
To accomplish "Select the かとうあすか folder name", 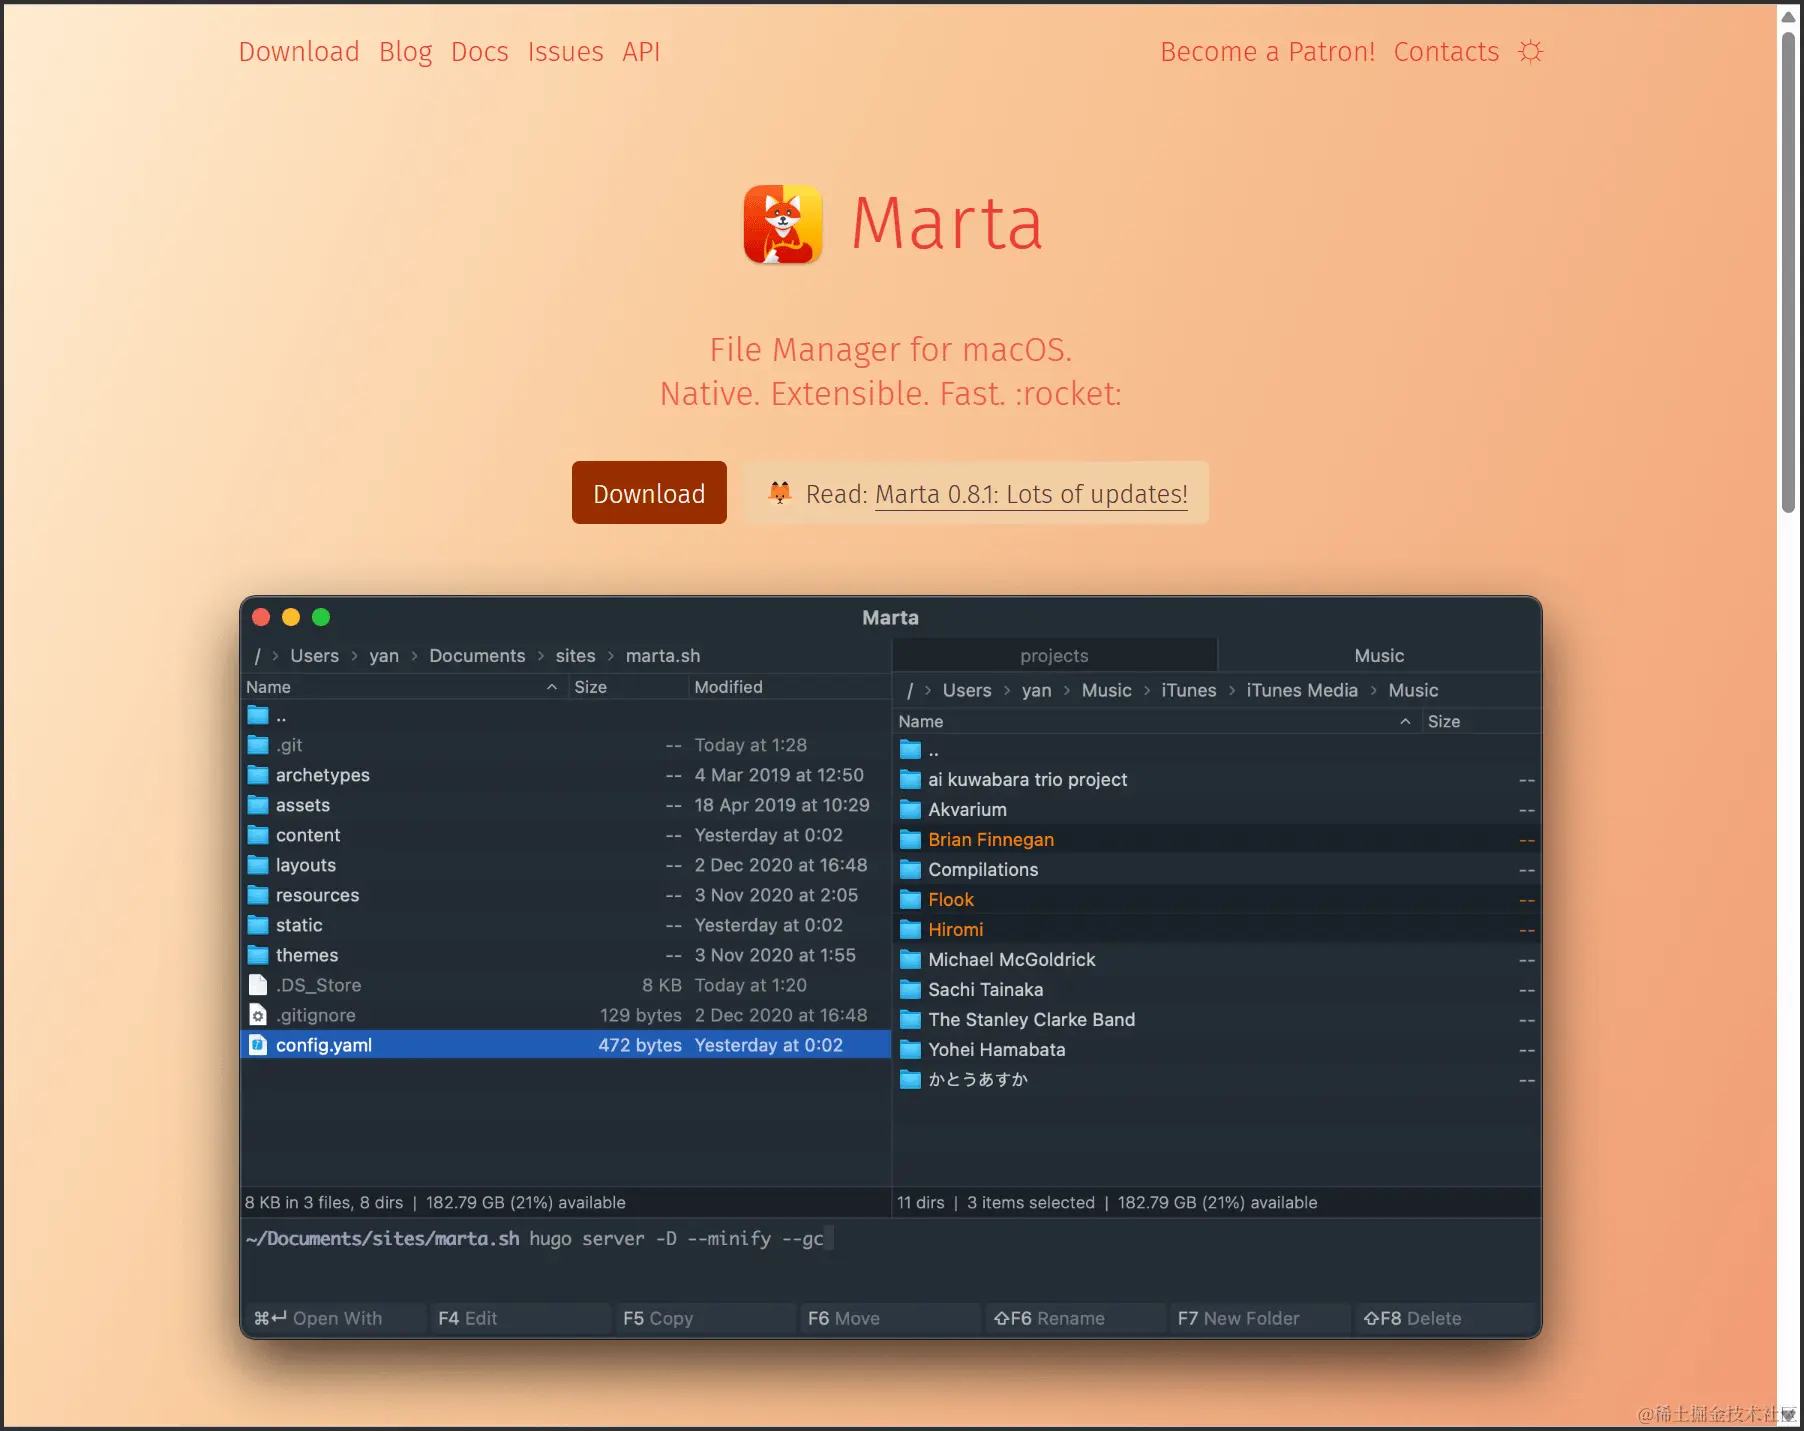I will pyautogui.click(x=978, y=1080).
